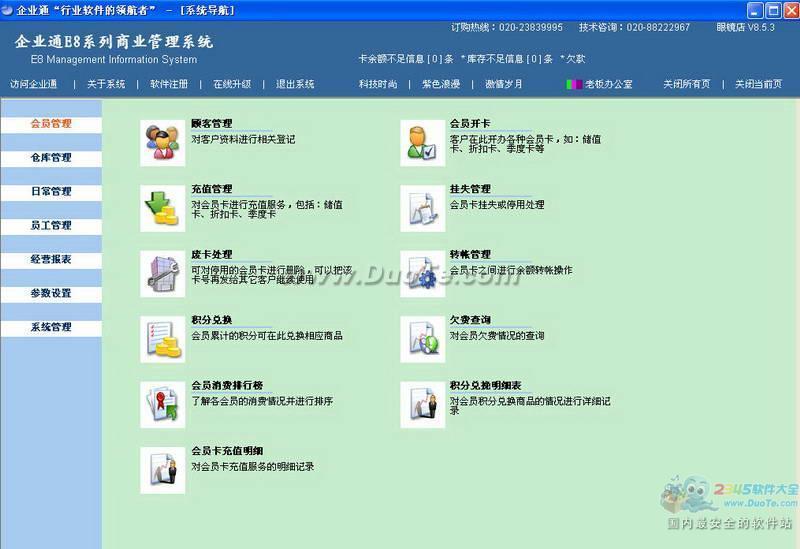This screenshot has height=549, width=800.
Task: Click 关闭当前页
Action: (x=758, y=84)
